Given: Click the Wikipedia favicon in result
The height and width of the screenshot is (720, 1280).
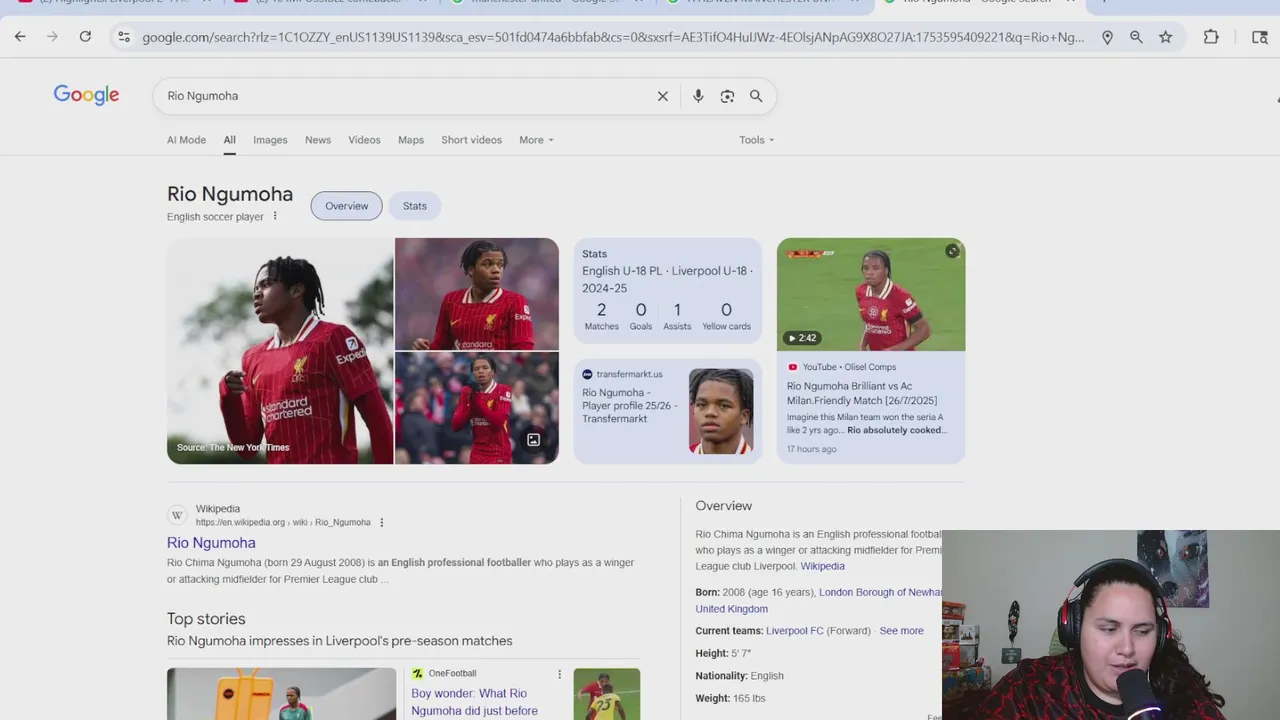Looking at the screenshot, I should pos(177,515).
